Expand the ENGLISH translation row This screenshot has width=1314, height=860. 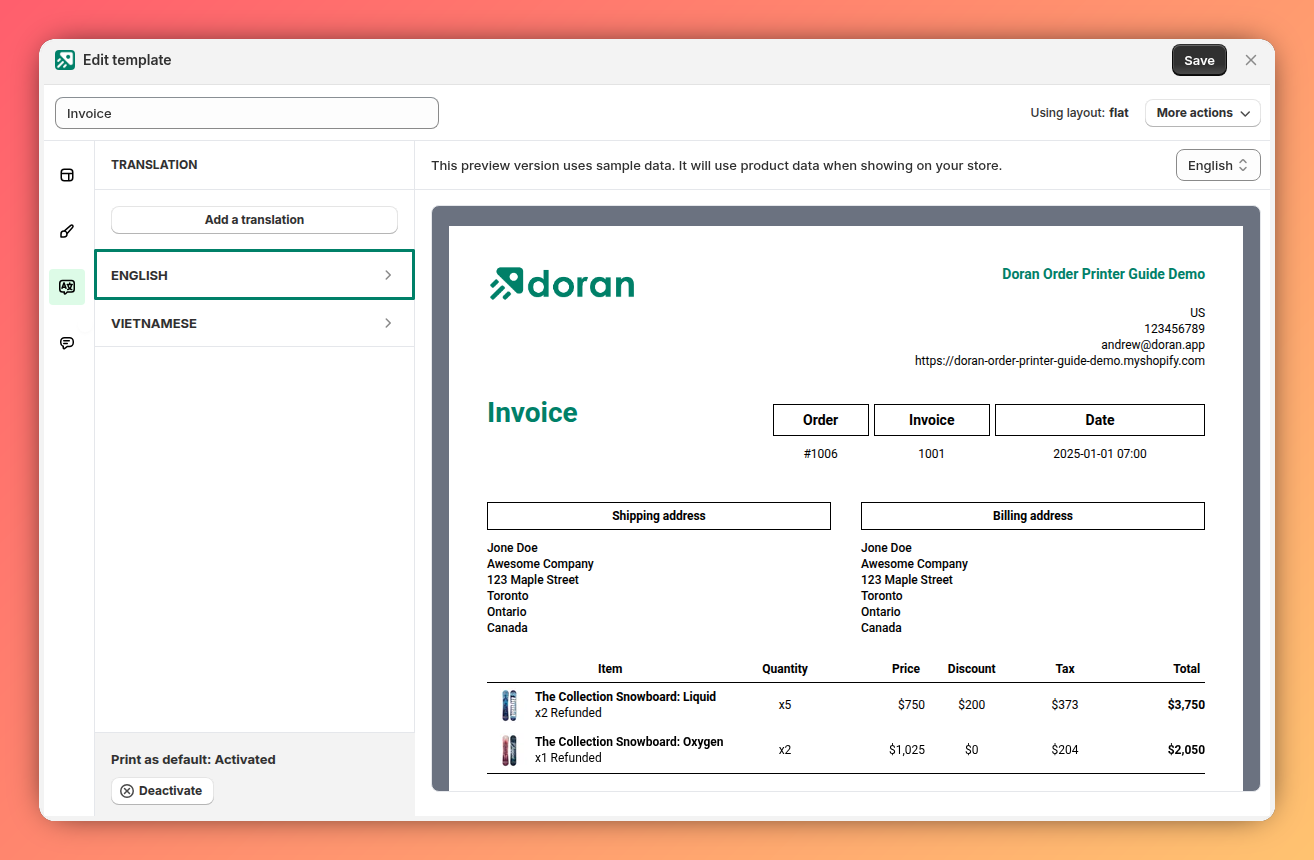click(254, 275)
